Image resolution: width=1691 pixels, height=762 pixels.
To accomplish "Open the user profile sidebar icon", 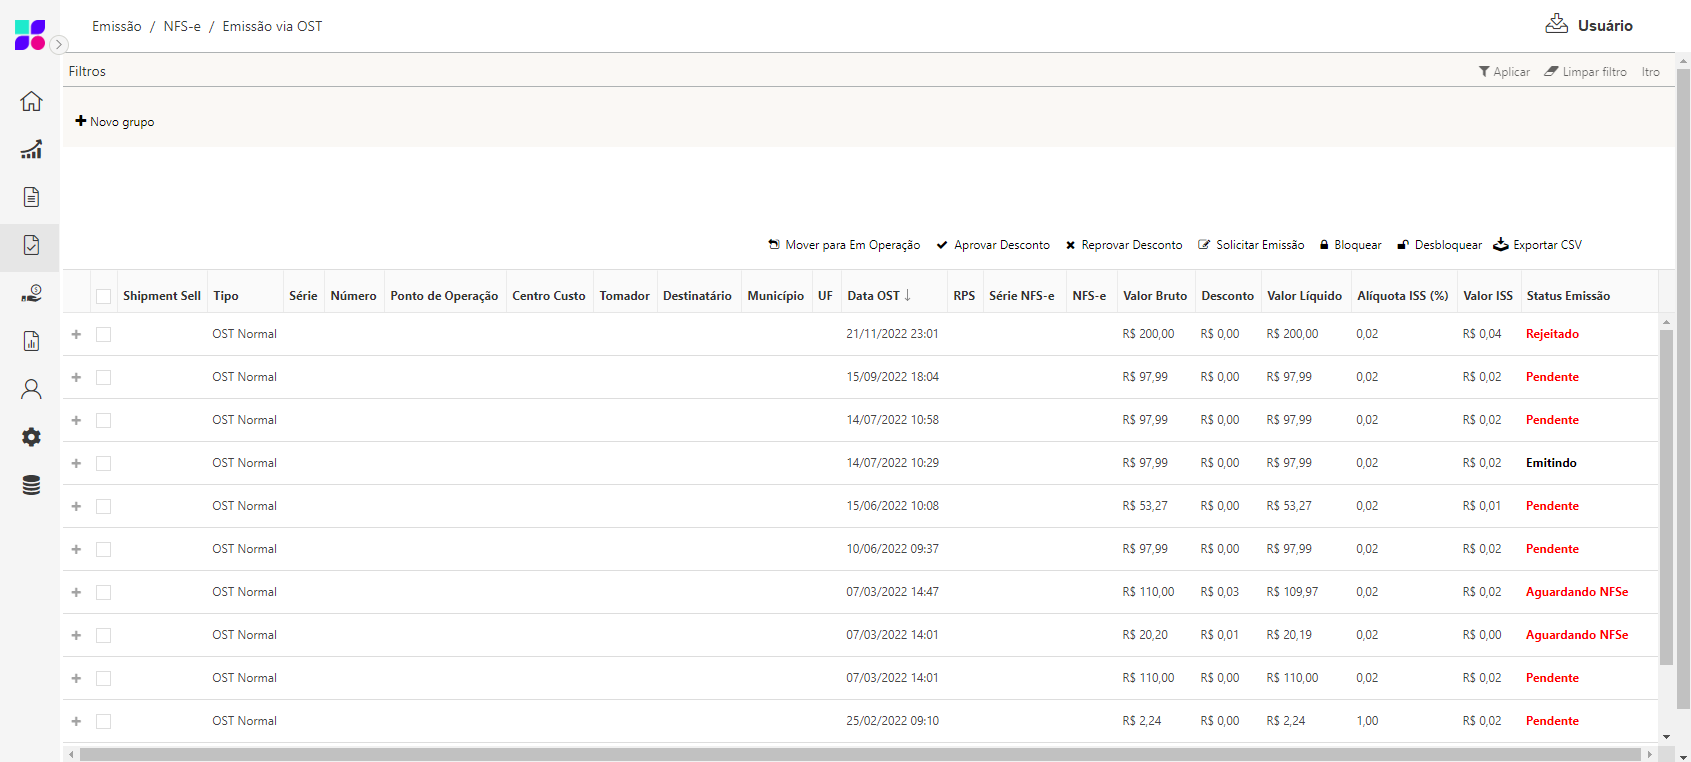I will 31,389.
